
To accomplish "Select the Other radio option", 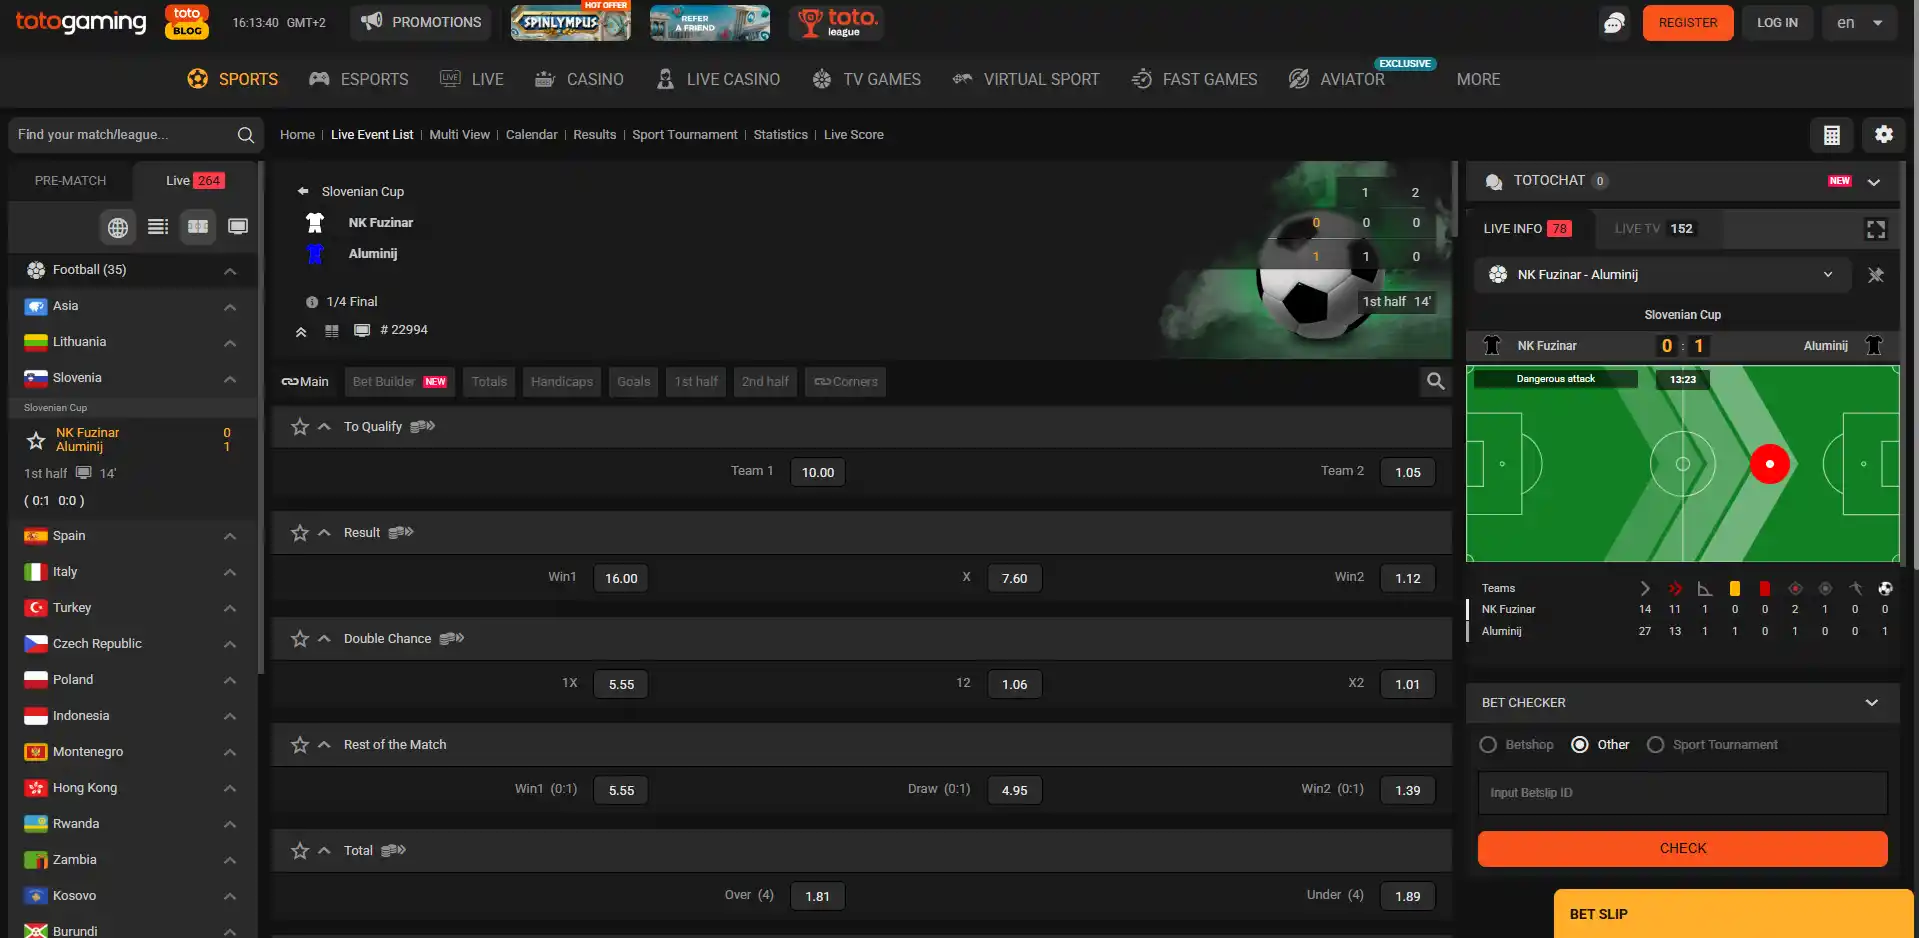I will pyautogui.click(x=1580, y=745).
